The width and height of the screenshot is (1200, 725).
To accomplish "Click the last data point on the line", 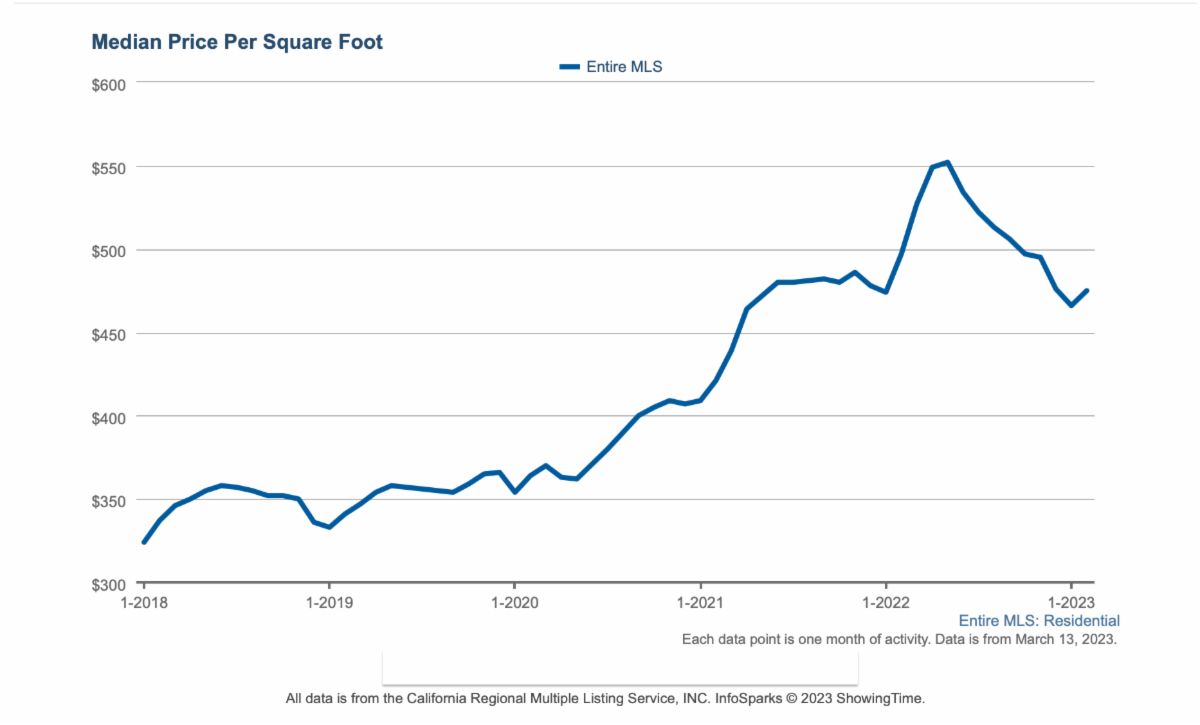I will point(1087,291).
